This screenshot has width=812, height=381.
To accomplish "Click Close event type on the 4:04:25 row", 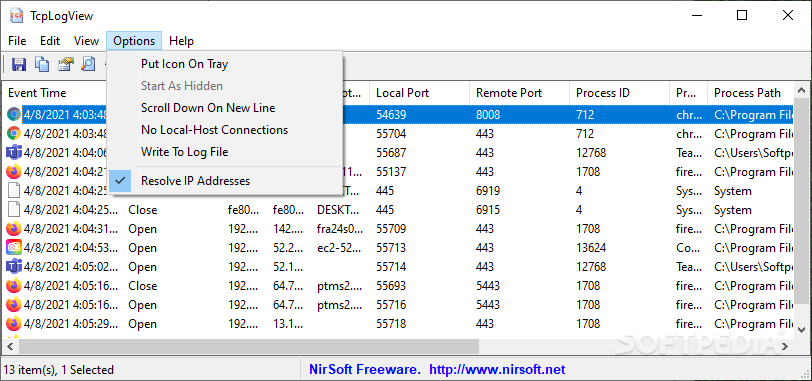I will point(142,210).
